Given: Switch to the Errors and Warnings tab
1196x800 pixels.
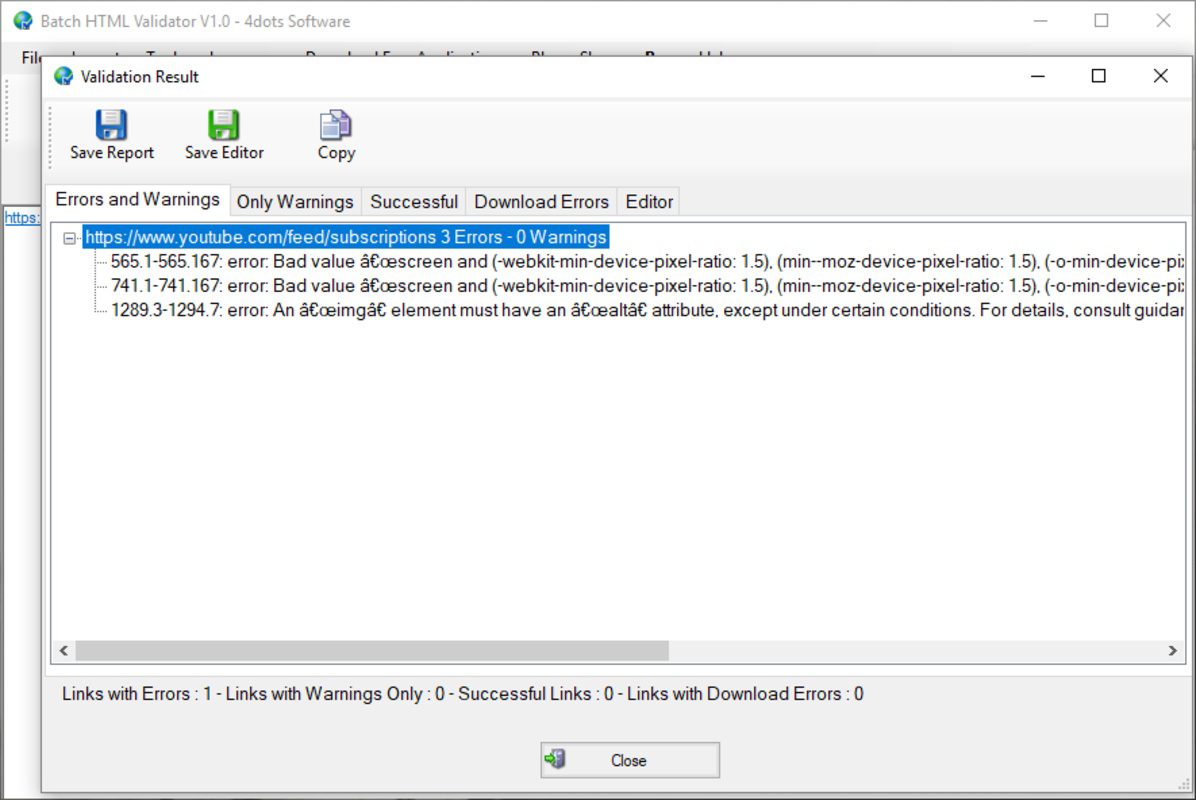Looking at the screenshot, I should tap(137, 200).
